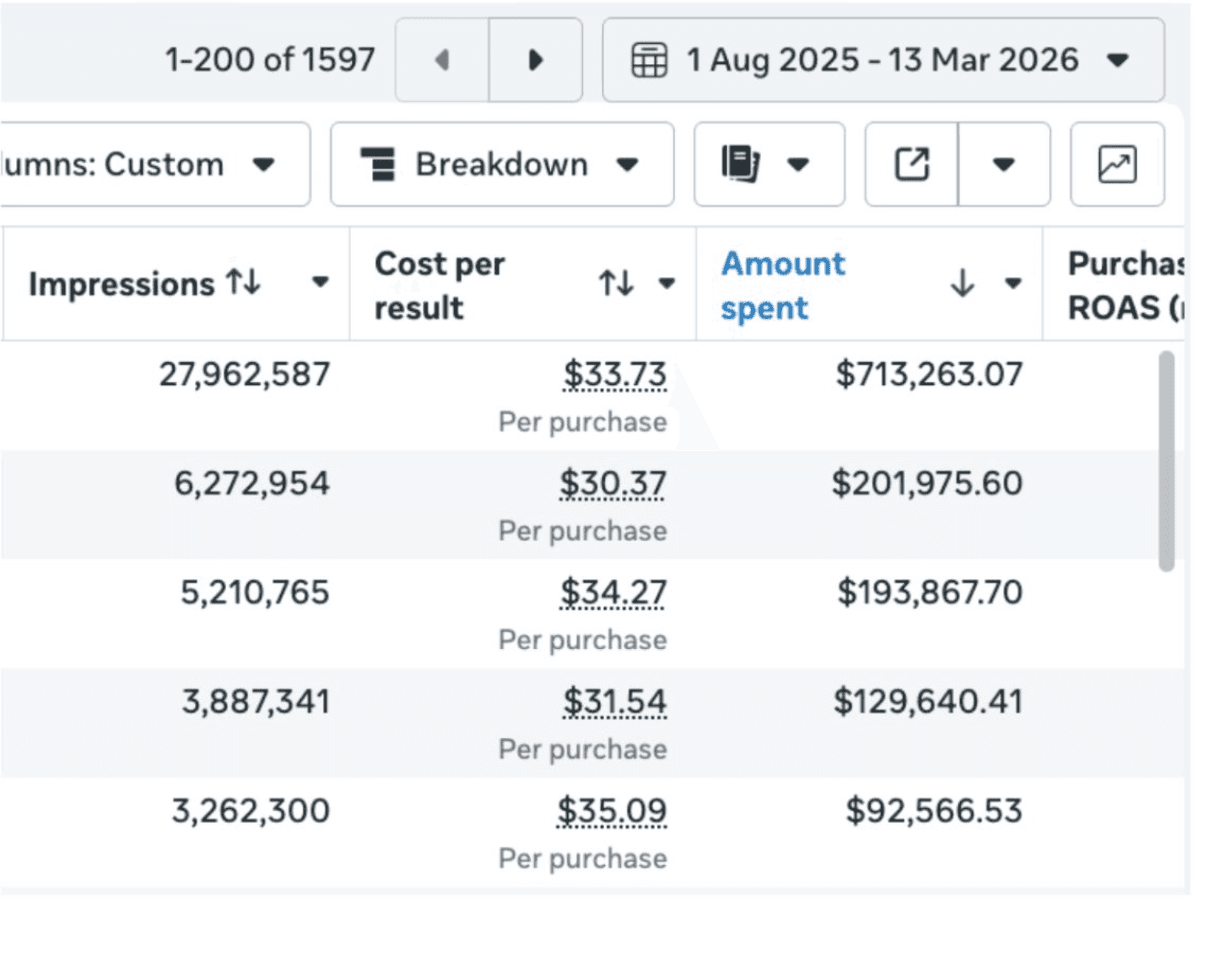Click the export share icon

[x=911, y=164]
